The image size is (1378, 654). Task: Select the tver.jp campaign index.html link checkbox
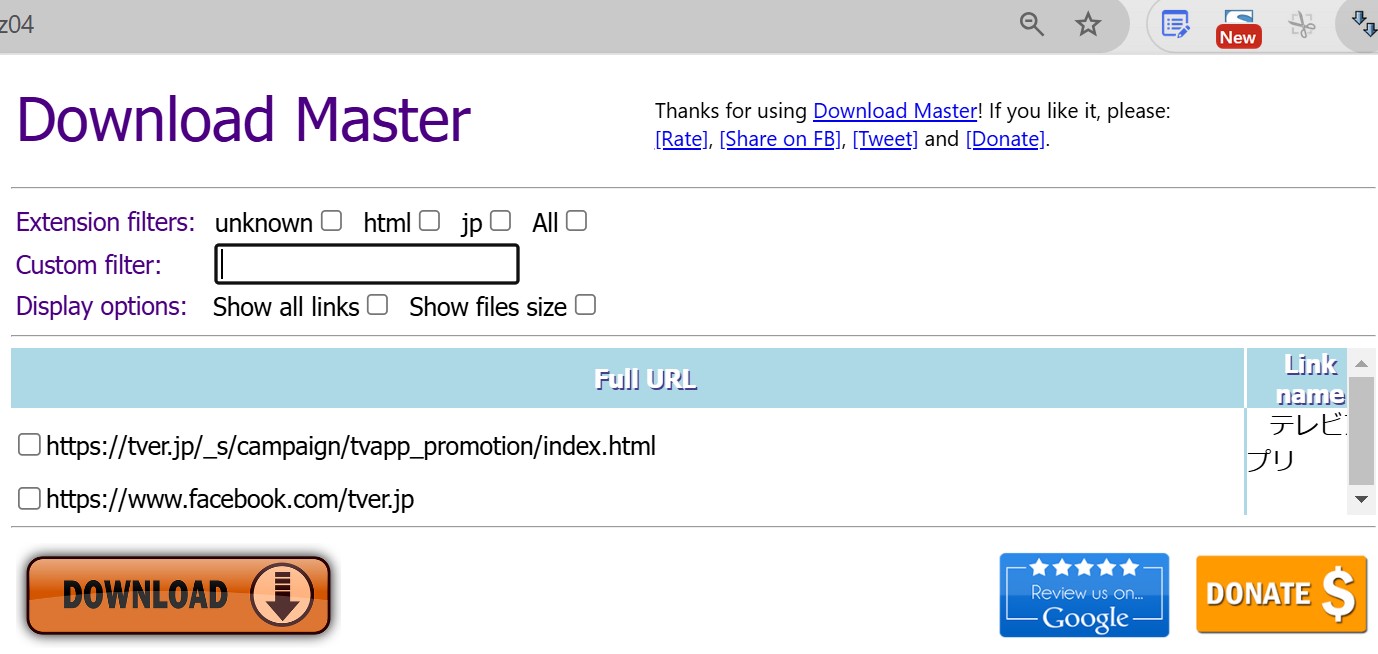point(29,445)
